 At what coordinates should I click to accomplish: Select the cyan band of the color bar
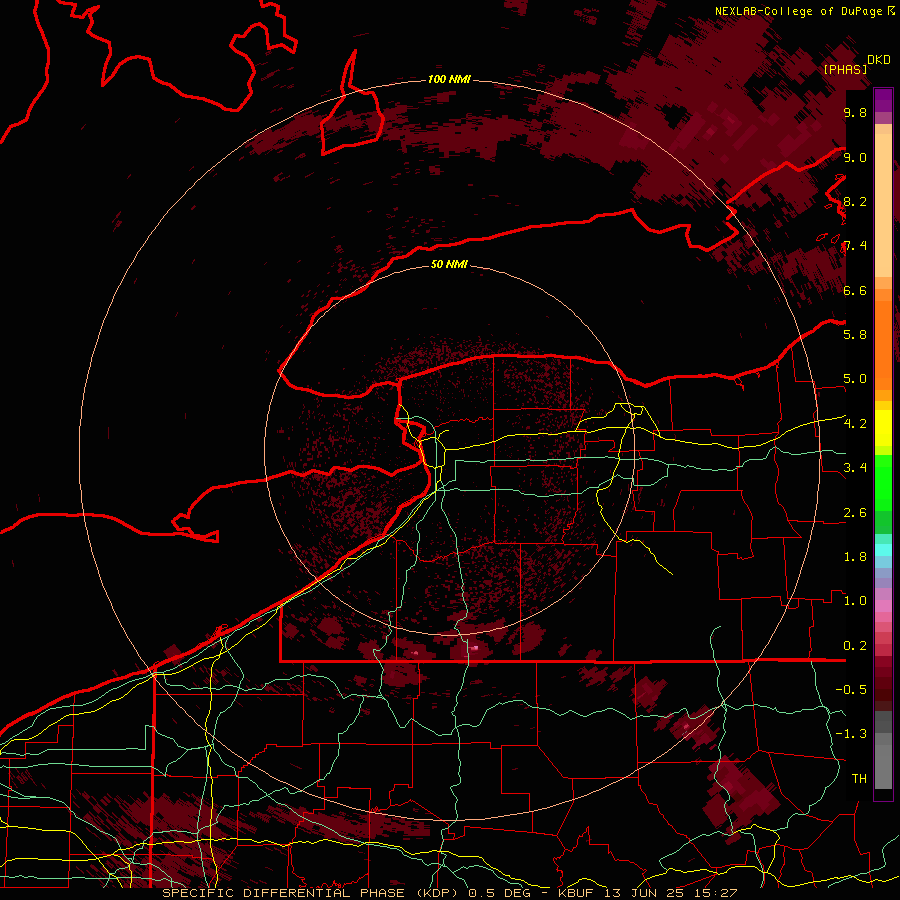(x=883, y=550)
